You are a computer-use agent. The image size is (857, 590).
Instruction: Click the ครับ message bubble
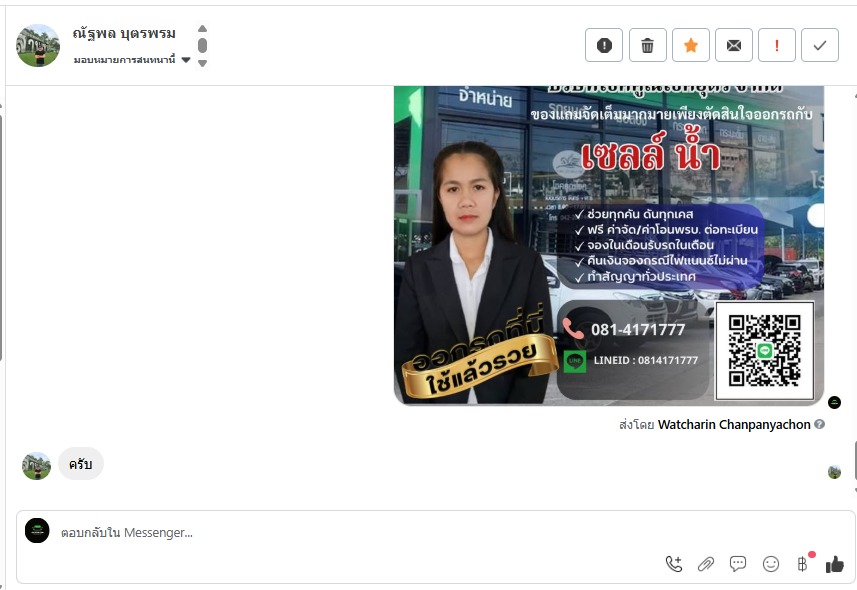click(80, 464)
